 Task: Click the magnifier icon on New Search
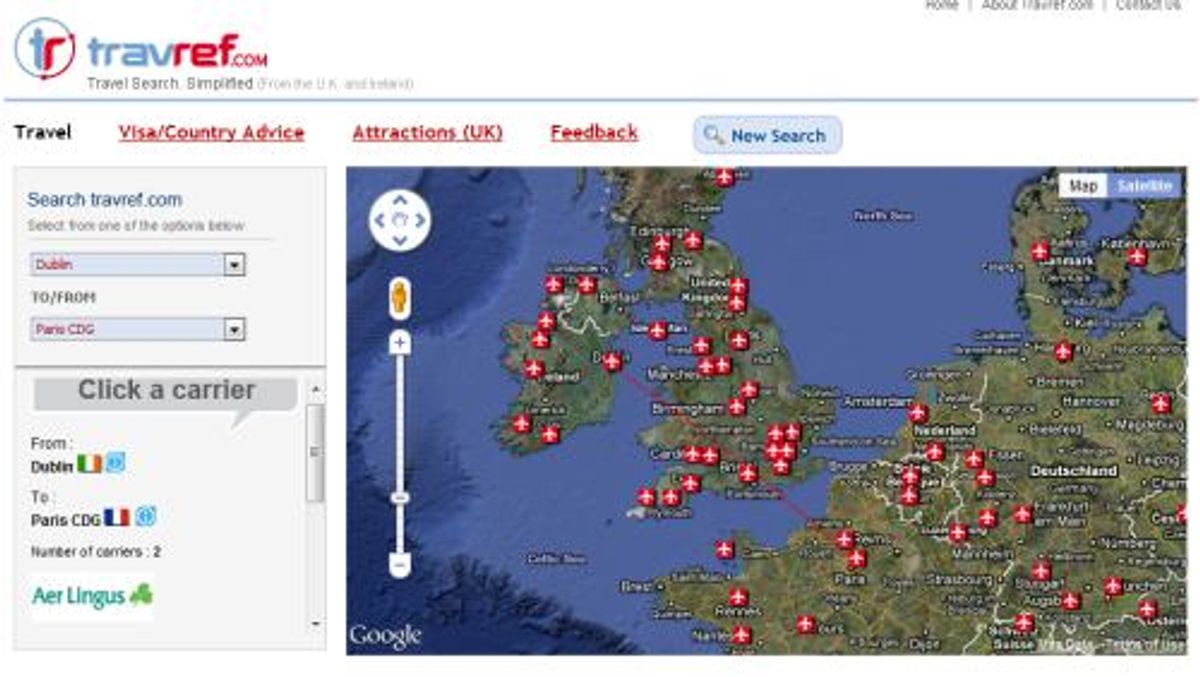click(712, 133)
